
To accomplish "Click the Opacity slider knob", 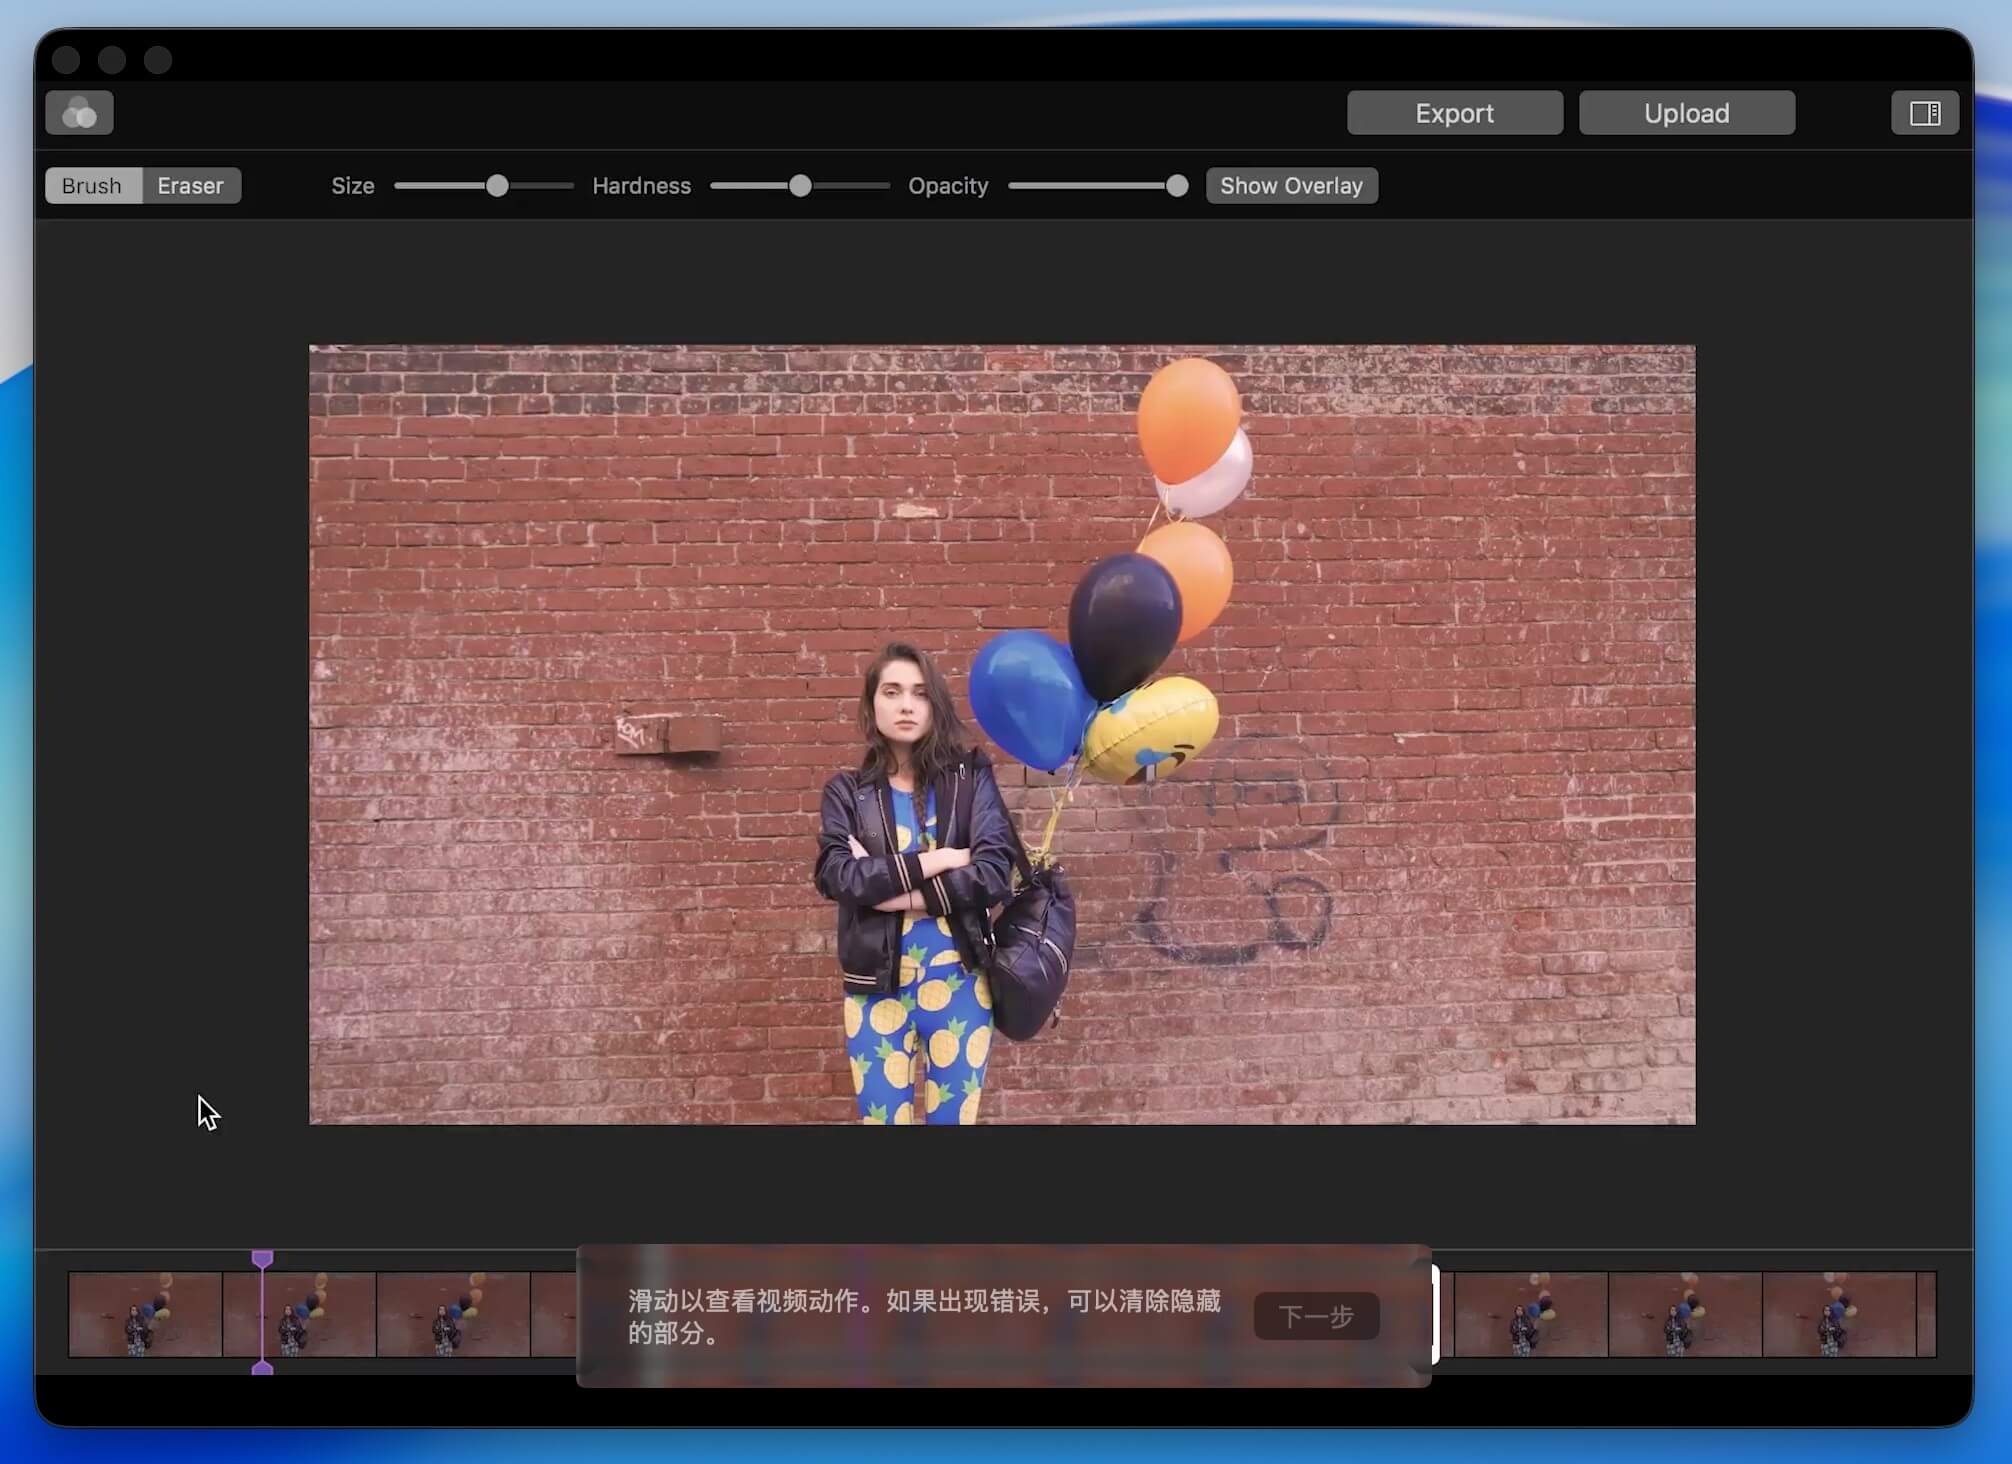I will coord(1177,186).
